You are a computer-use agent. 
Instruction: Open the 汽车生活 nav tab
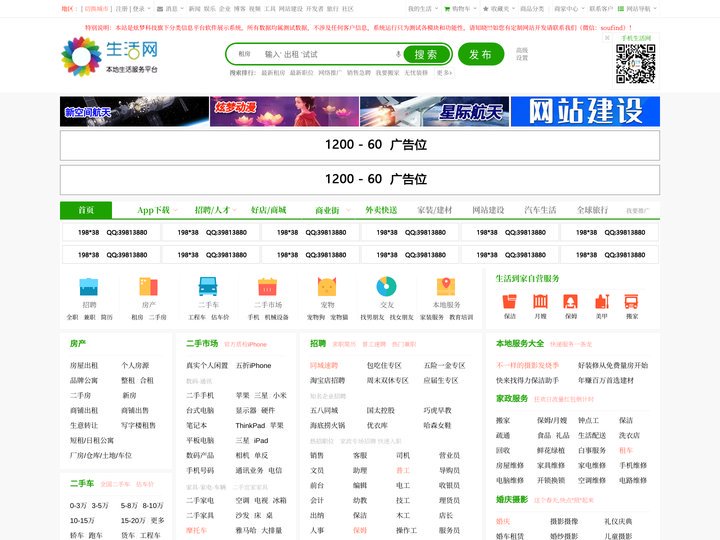click(540, 210)
